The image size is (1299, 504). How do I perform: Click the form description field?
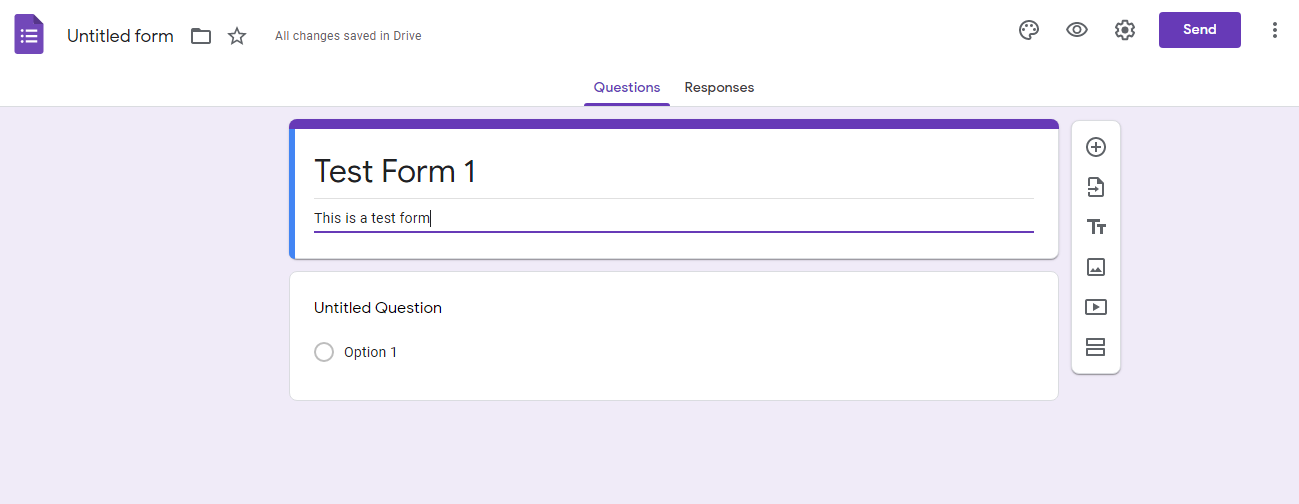[672, 218]
